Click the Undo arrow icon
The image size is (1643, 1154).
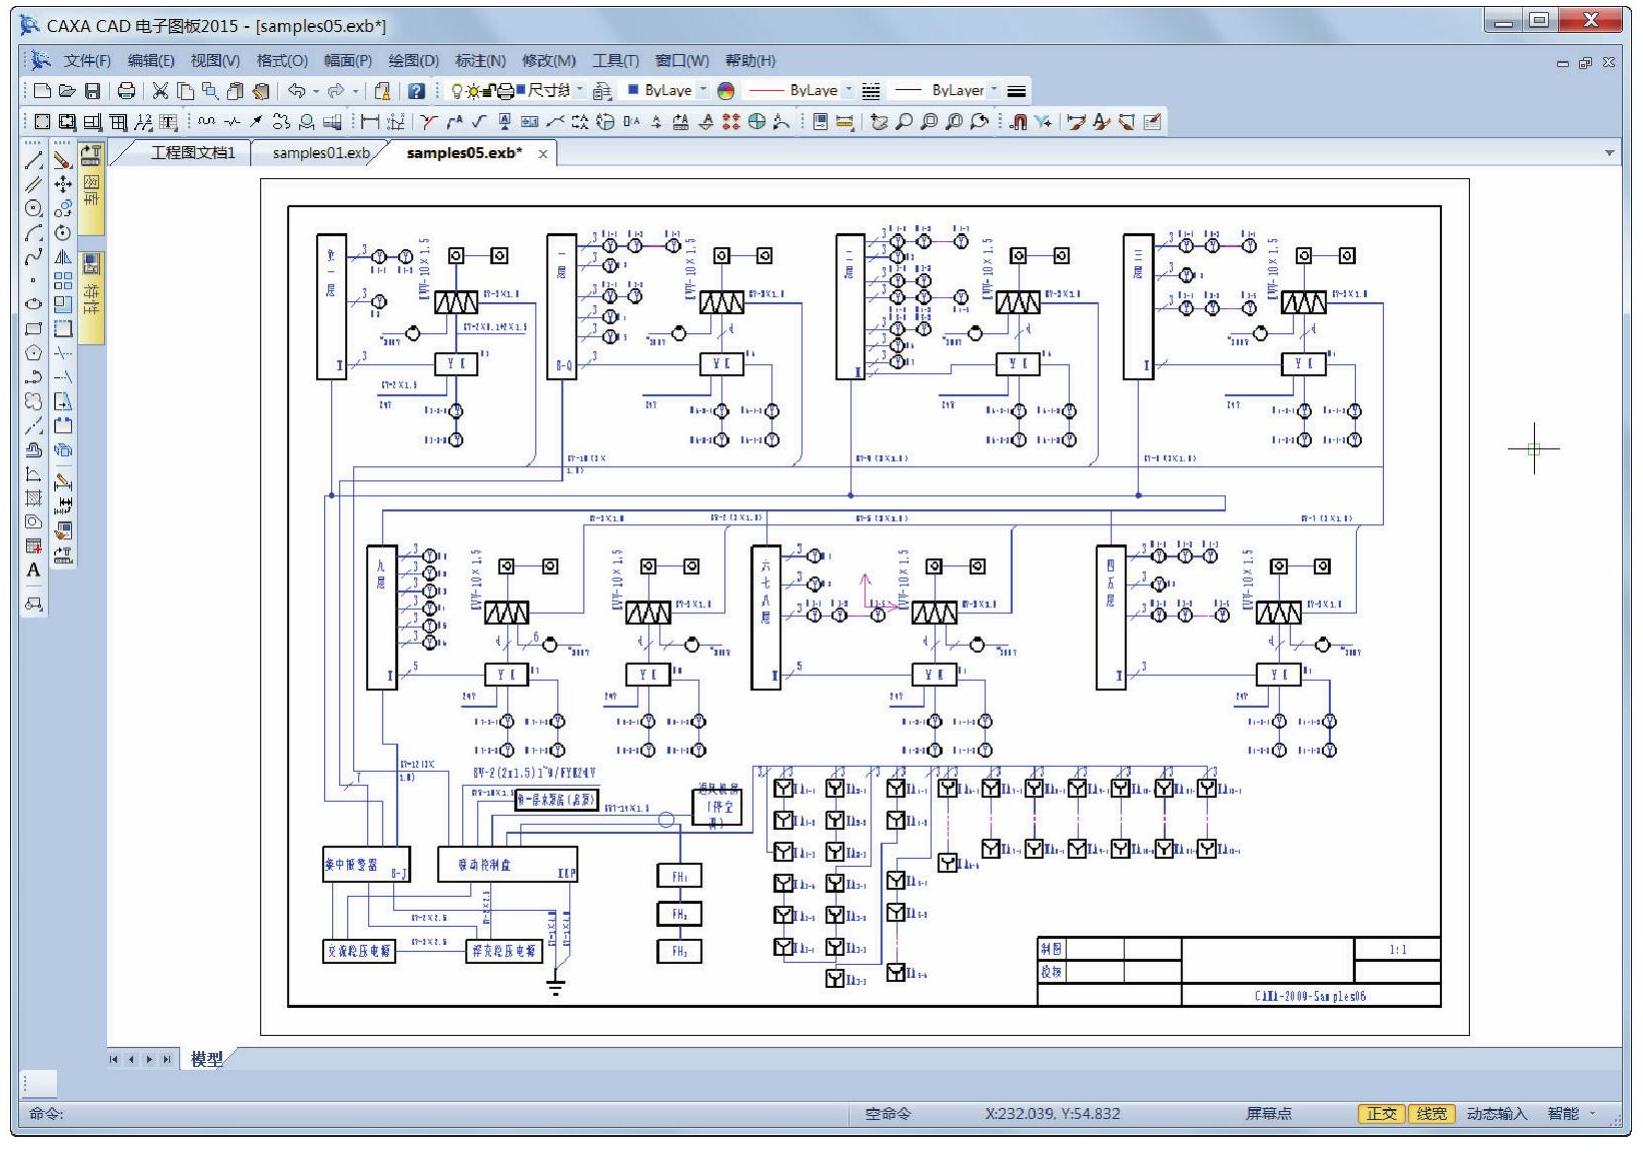(x=296, y=91)
